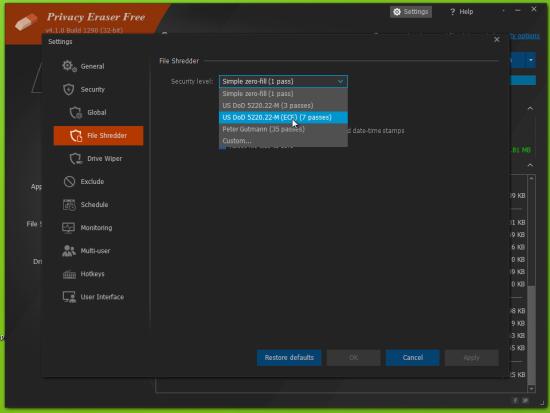The height and width of the screenshot is (413, 550).
Task: Collapse the upper chevron in main window
Action: click(530, 108)
